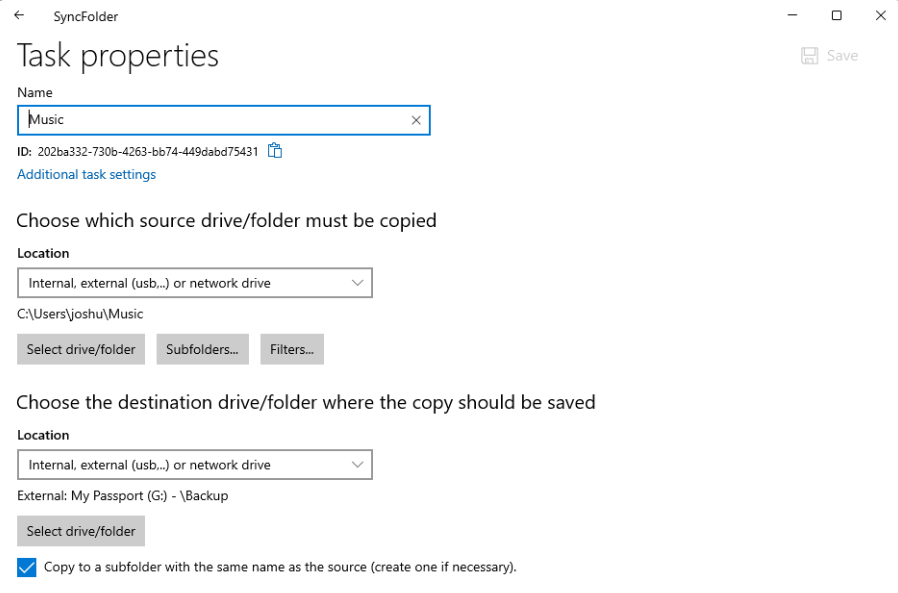Clear the Name field with X
The height and width of the screenshot is (593, 898).
(416, 120)
